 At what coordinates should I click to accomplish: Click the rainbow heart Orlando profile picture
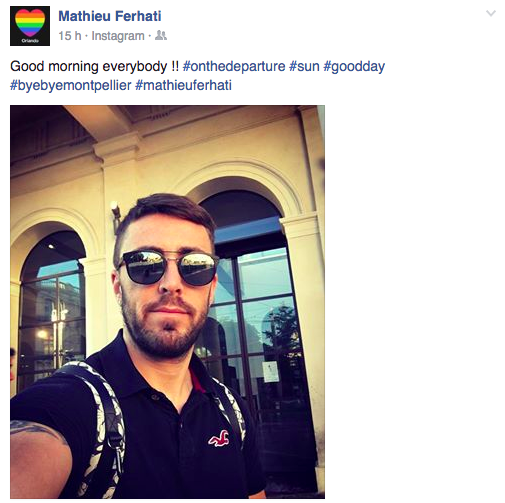tap(30, 26)
